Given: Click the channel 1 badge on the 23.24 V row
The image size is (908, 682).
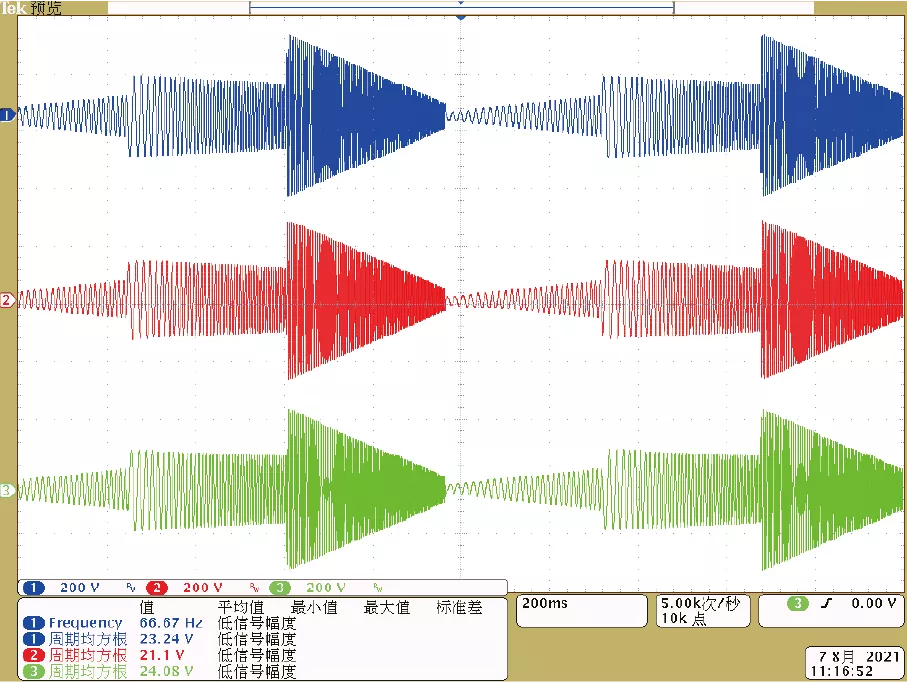Looking at the screenshot, I should (34, 639).
